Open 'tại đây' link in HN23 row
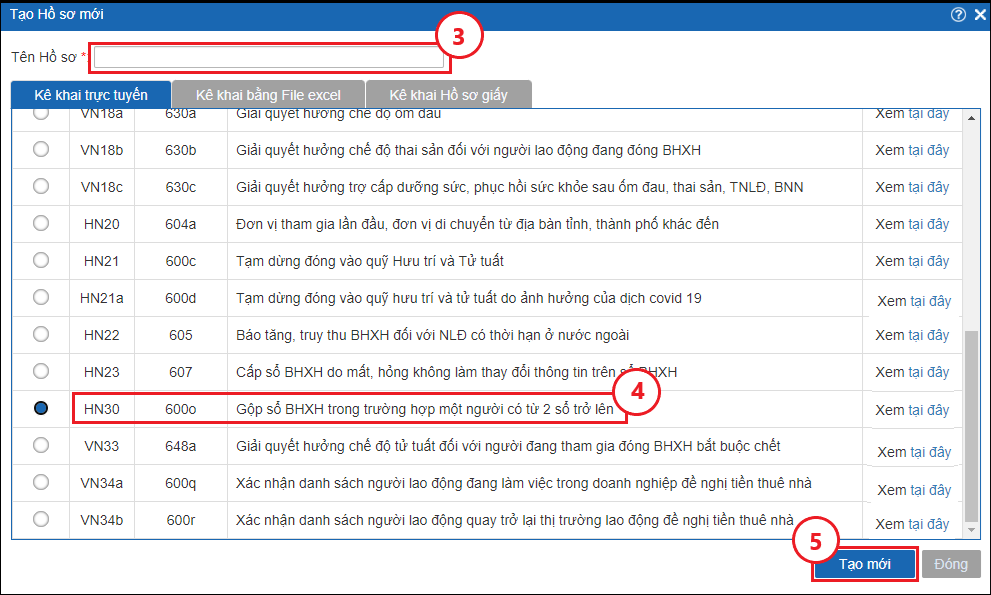 (928, 372)
